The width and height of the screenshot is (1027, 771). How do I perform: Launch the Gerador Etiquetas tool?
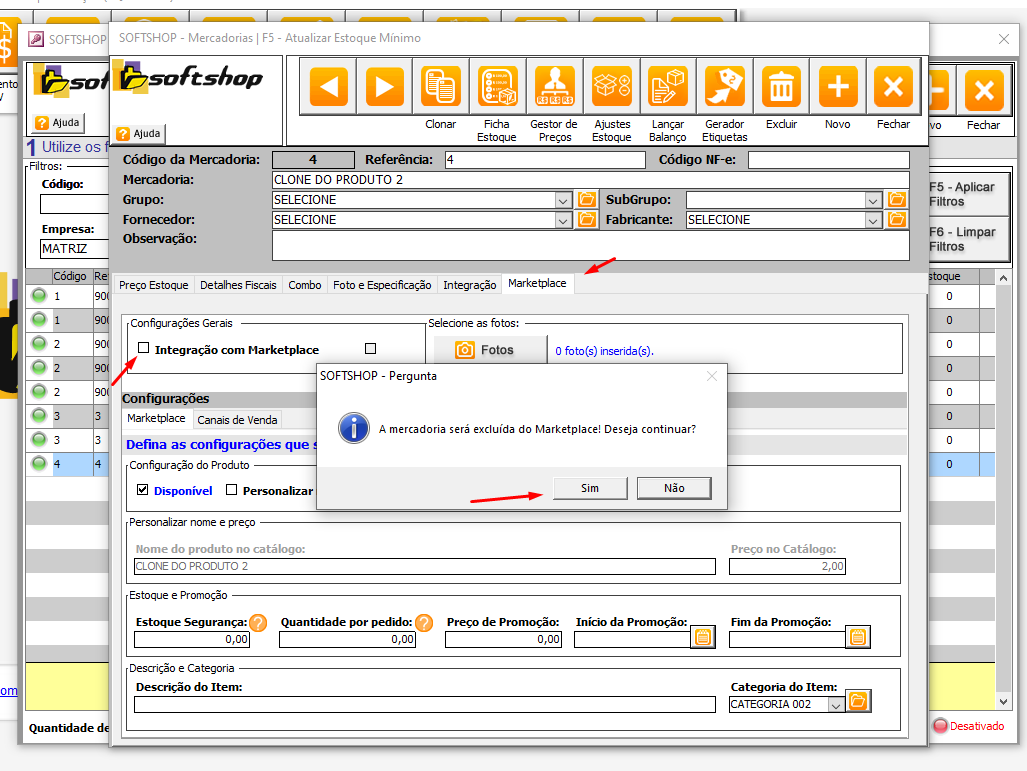tap(724, 88)
